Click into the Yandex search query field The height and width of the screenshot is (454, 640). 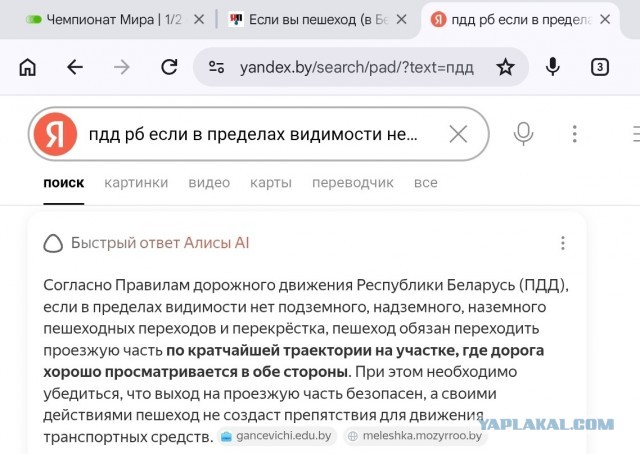[253, 134]
